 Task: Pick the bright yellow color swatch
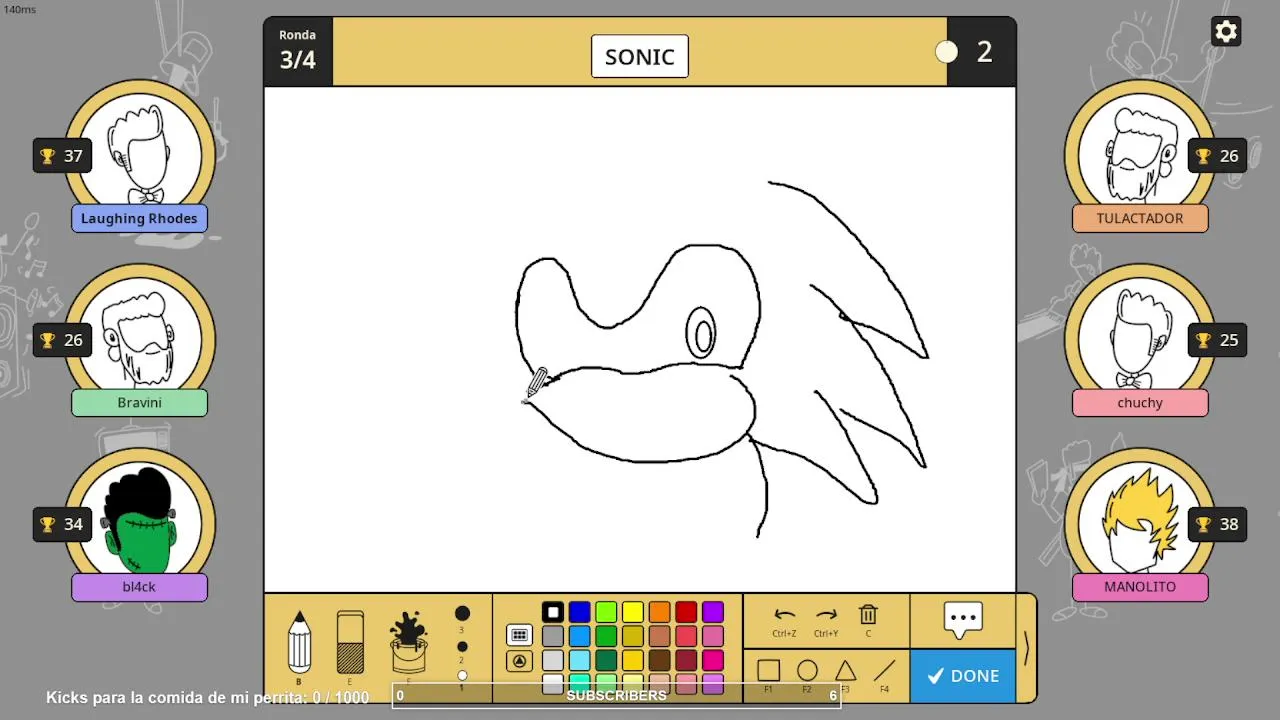(x=633, y=612)
